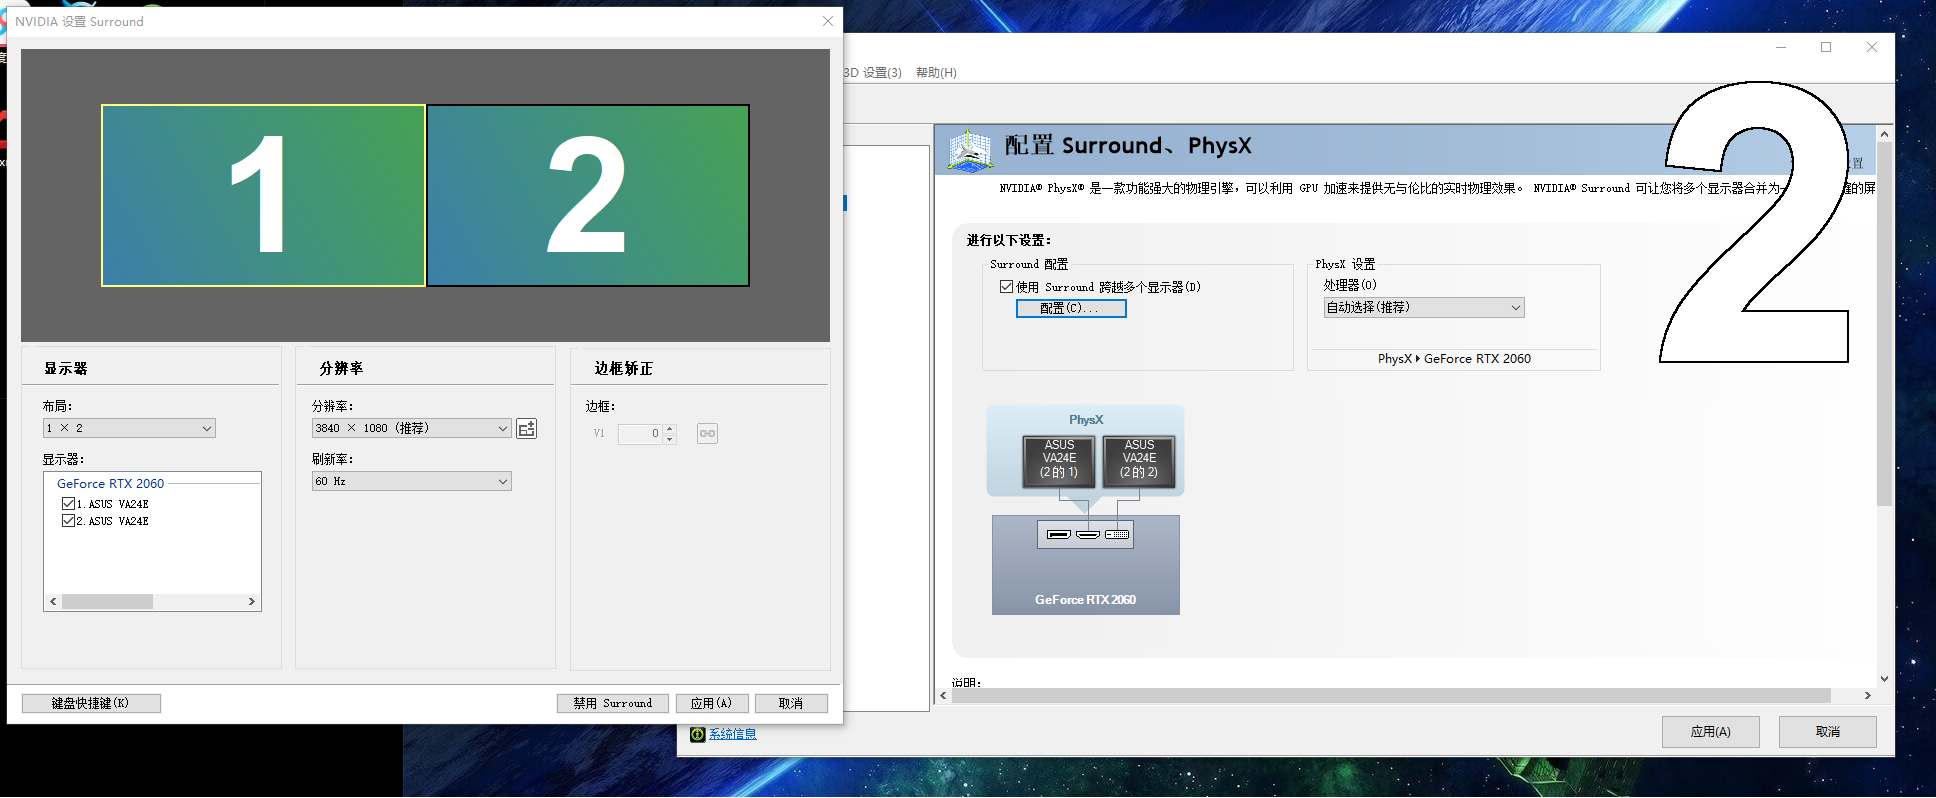1936x798 pixels.
Task: Click the Configure (配置) button
Action: click(x=1071, y=308)
